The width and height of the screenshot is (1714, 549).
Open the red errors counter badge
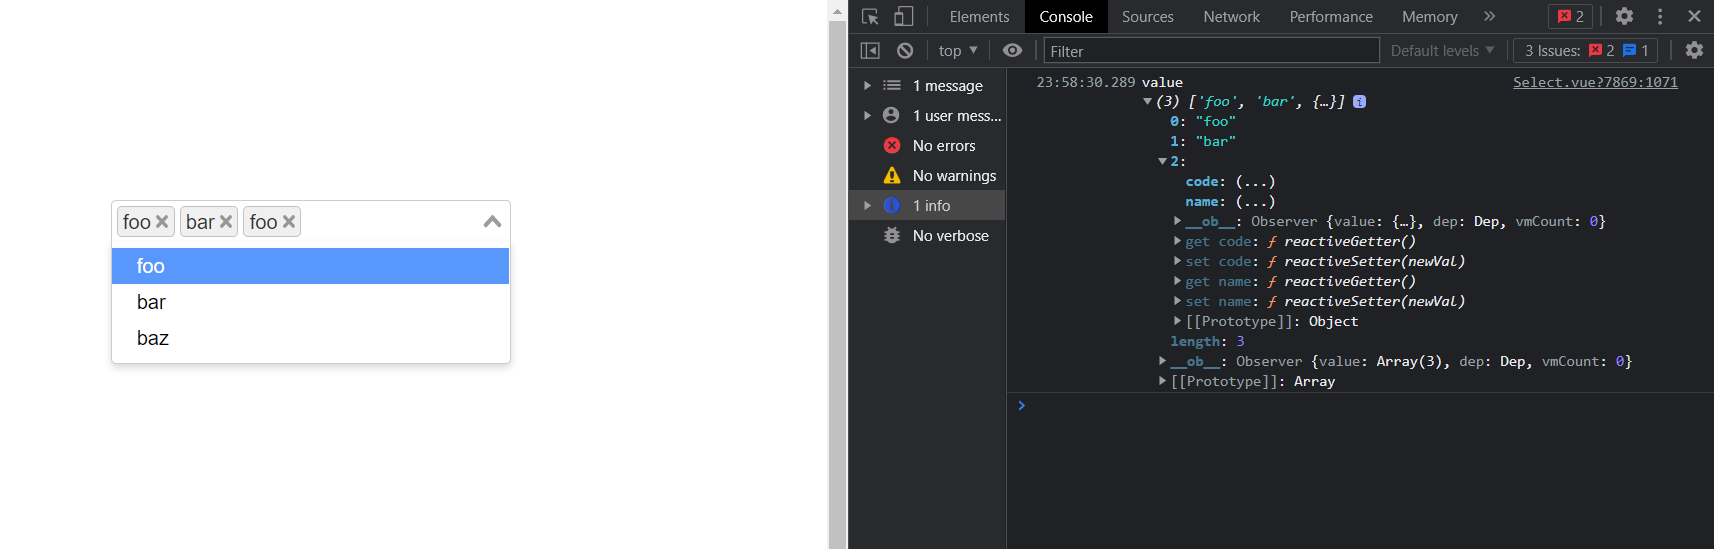click(1570, 16)
